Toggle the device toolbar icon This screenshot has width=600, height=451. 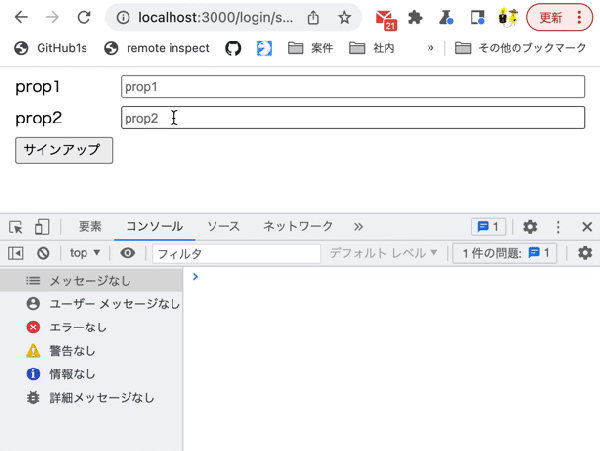pyautogui.click(x=42, y=227)
